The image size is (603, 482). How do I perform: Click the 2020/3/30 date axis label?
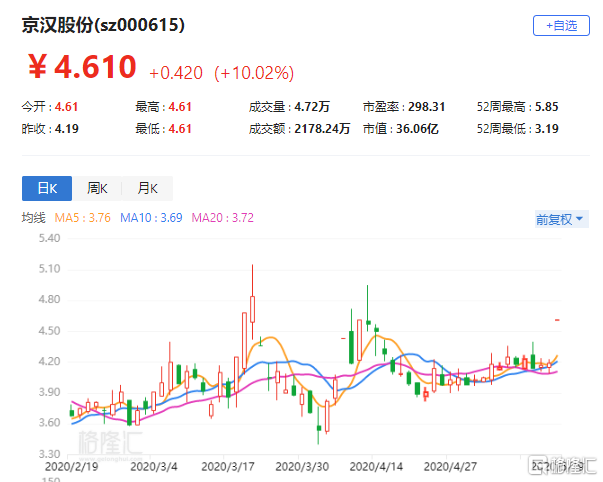[x=302, y=467]
